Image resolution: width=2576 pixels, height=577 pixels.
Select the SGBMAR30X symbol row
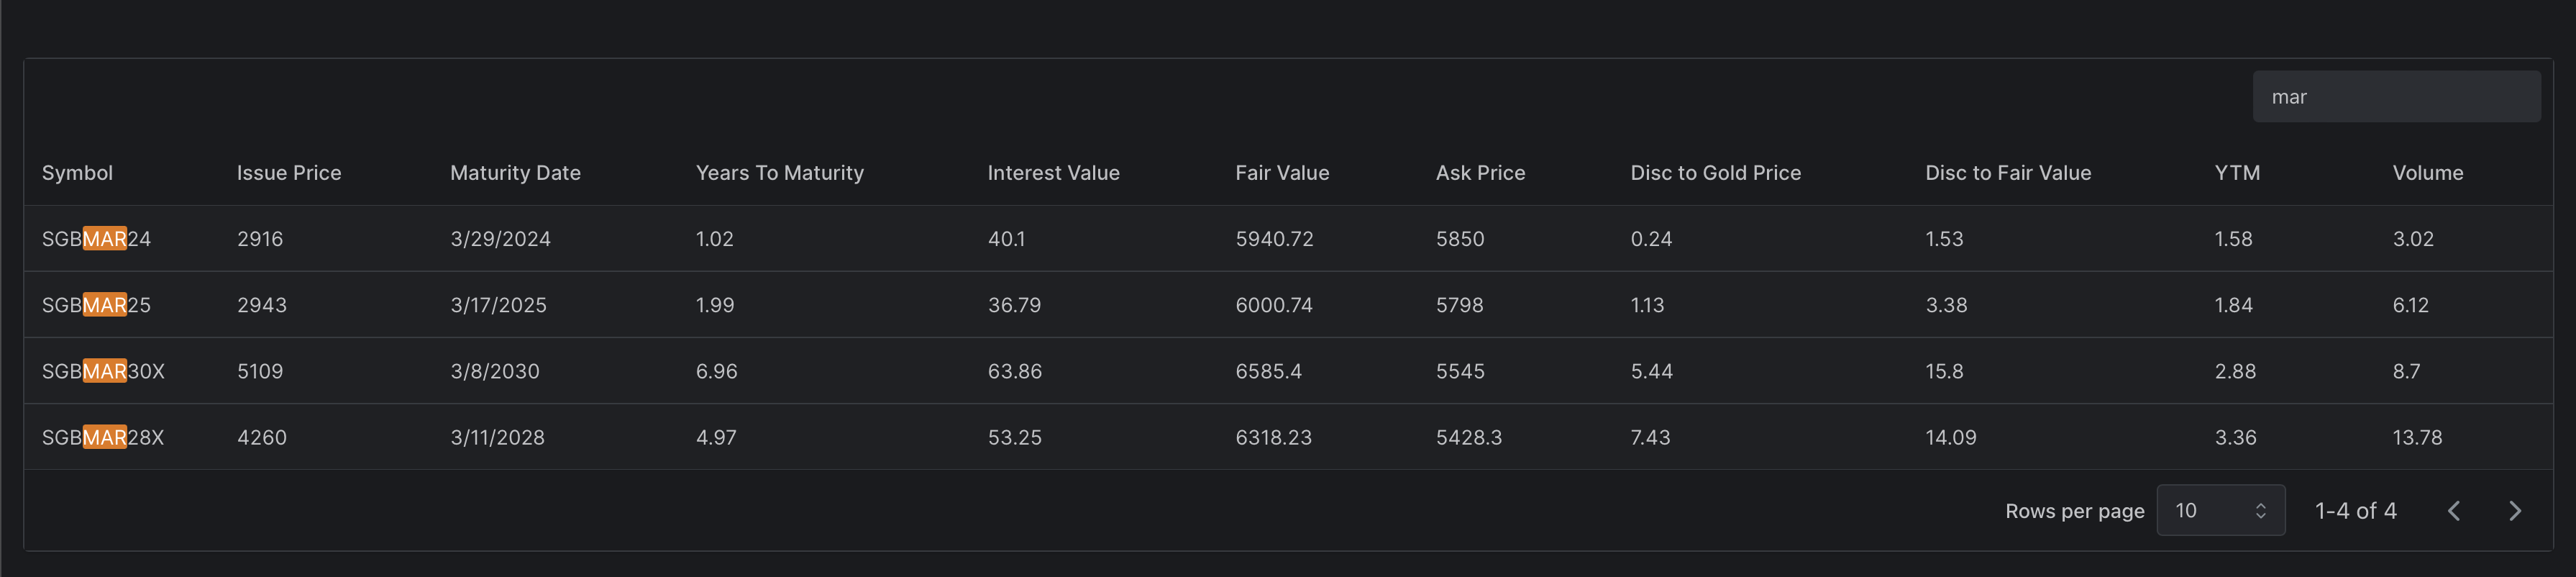pos(103,371)
